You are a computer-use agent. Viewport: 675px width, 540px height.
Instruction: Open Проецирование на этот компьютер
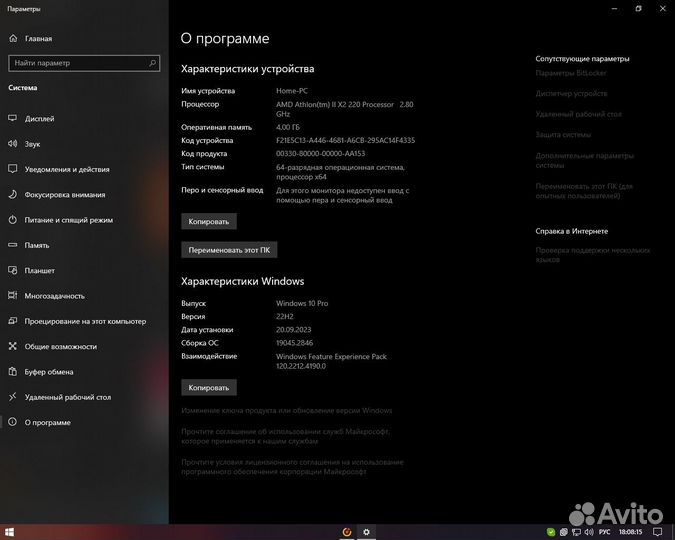77,321
